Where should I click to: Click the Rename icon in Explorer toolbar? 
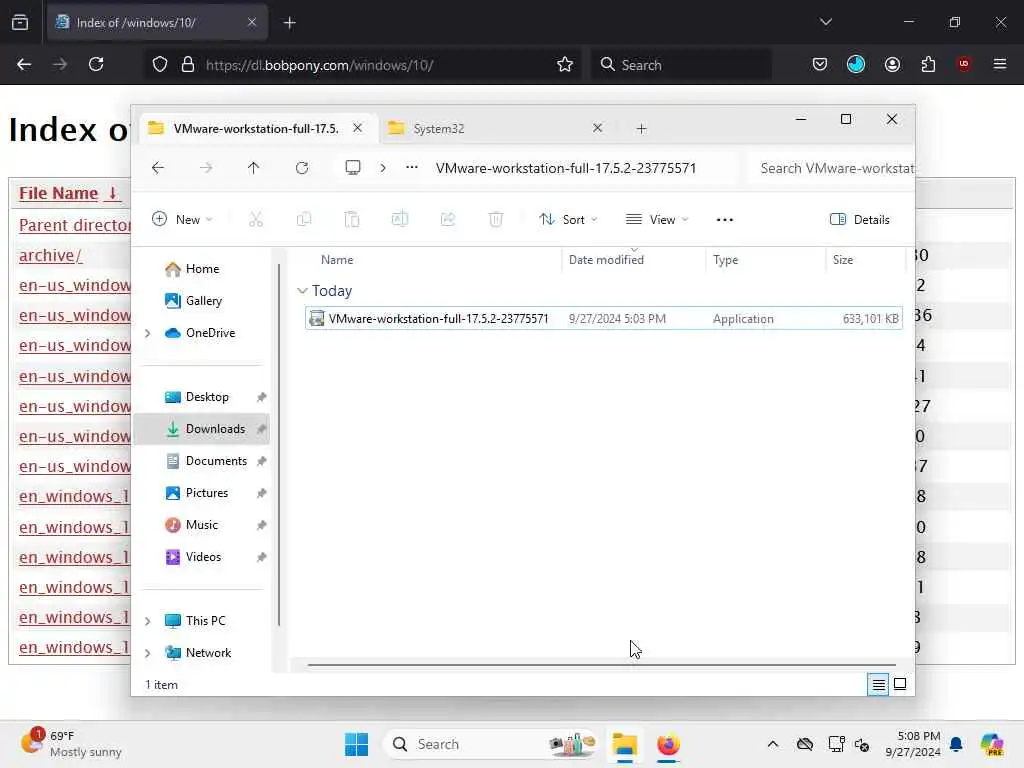pos(400,219)
